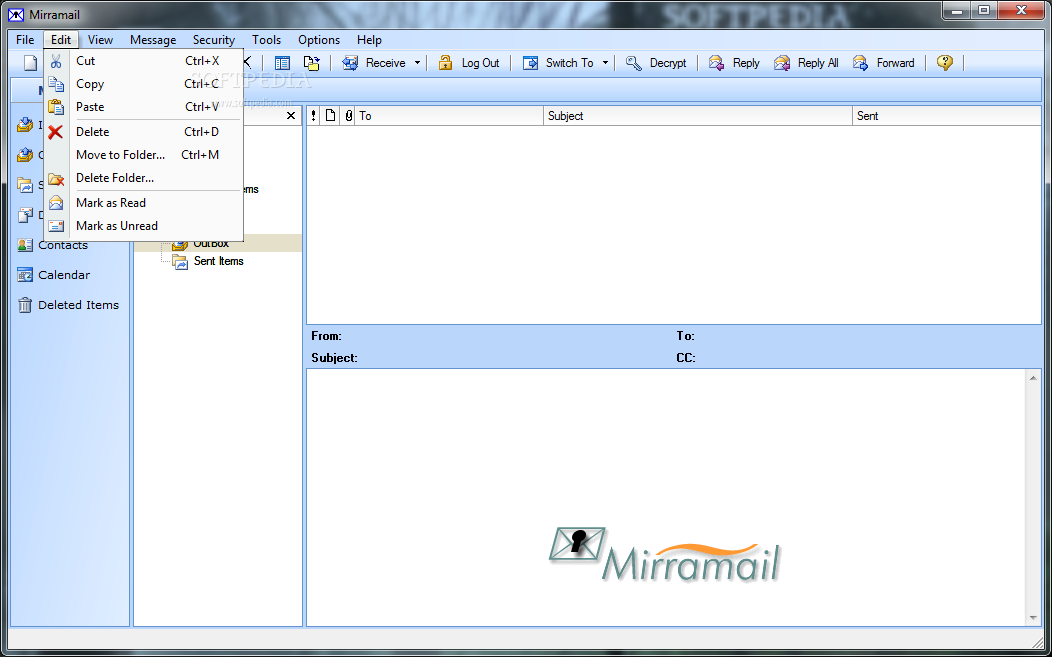Open the Help menu
This screenshot has width=1052, height=657.
pos(369,40)
